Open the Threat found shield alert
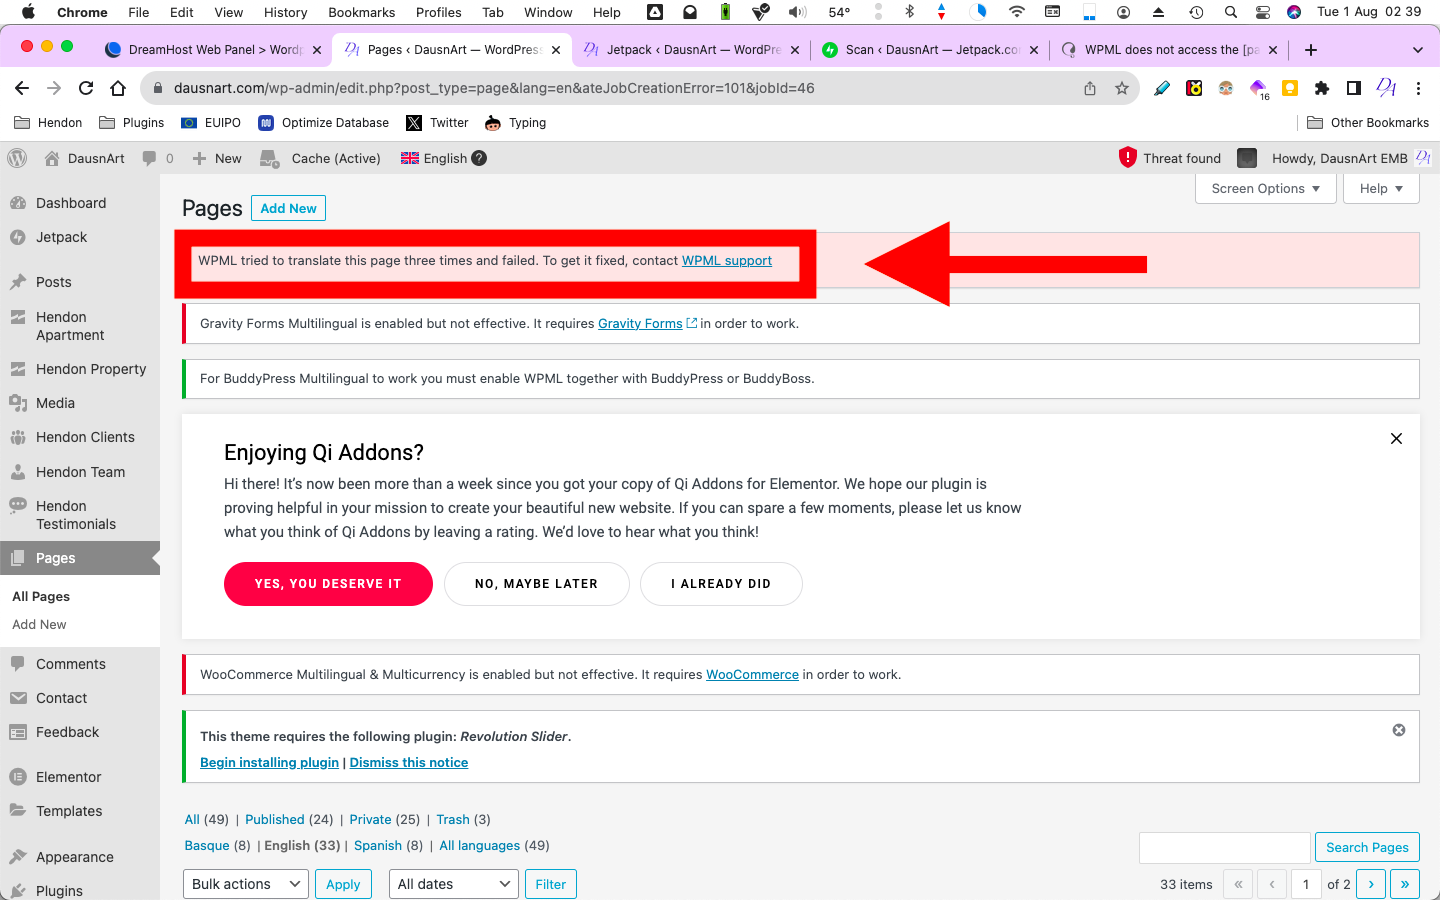 (x=1170, y=158)
